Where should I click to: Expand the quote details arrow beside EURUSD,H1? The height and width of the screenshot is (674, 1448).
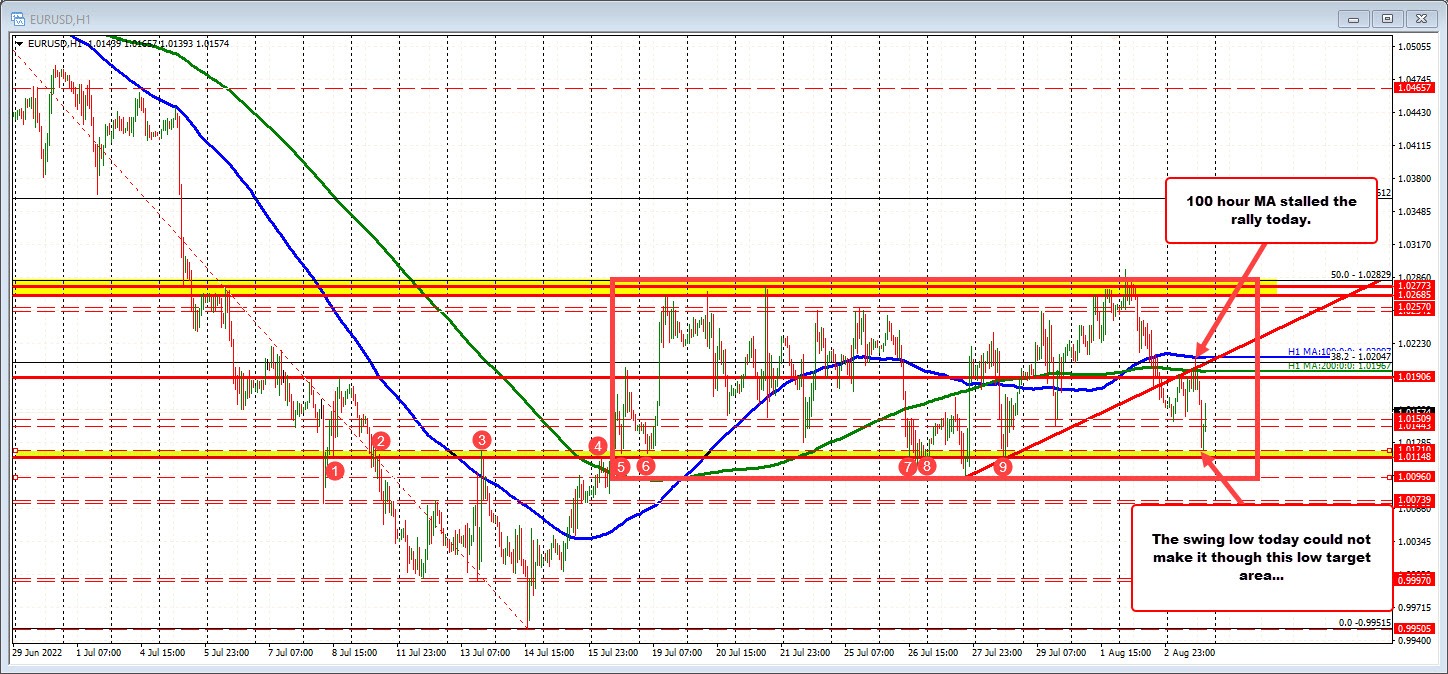[19, 43]
